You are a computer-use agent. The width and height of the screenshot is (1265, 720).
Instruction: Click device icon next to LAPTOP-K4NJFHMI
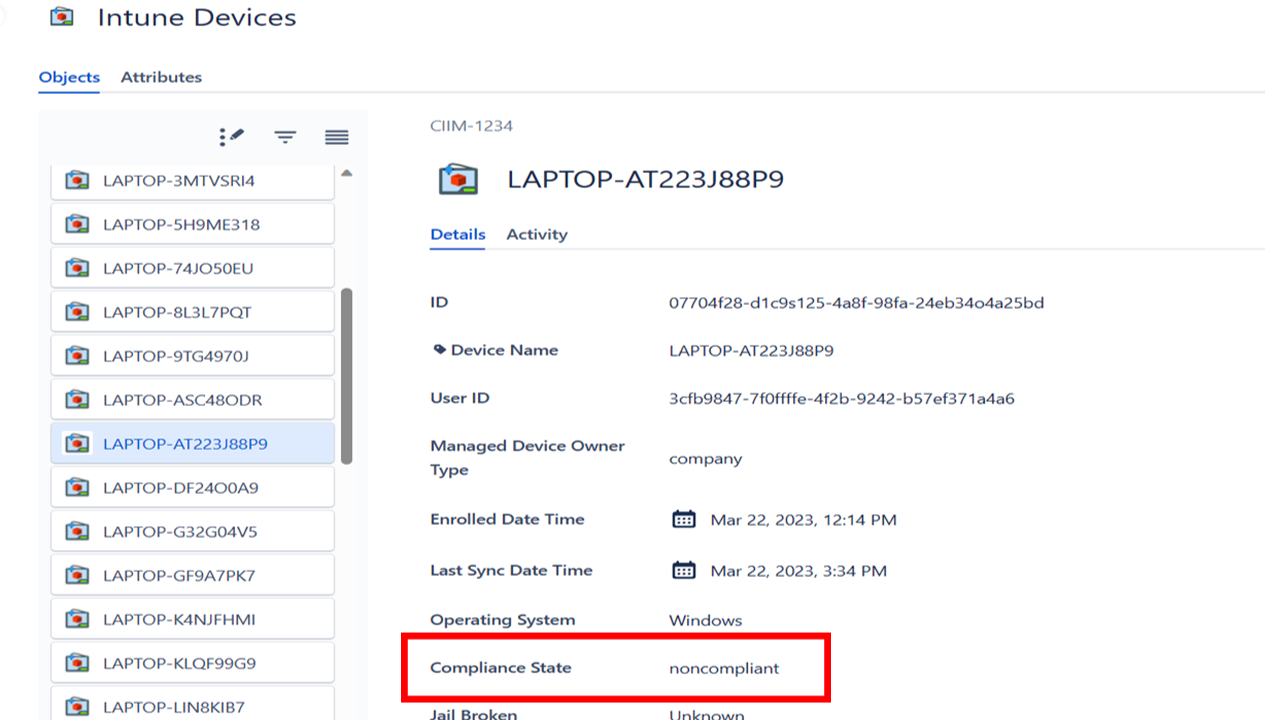pyautogui.click(x=77, y=620)
